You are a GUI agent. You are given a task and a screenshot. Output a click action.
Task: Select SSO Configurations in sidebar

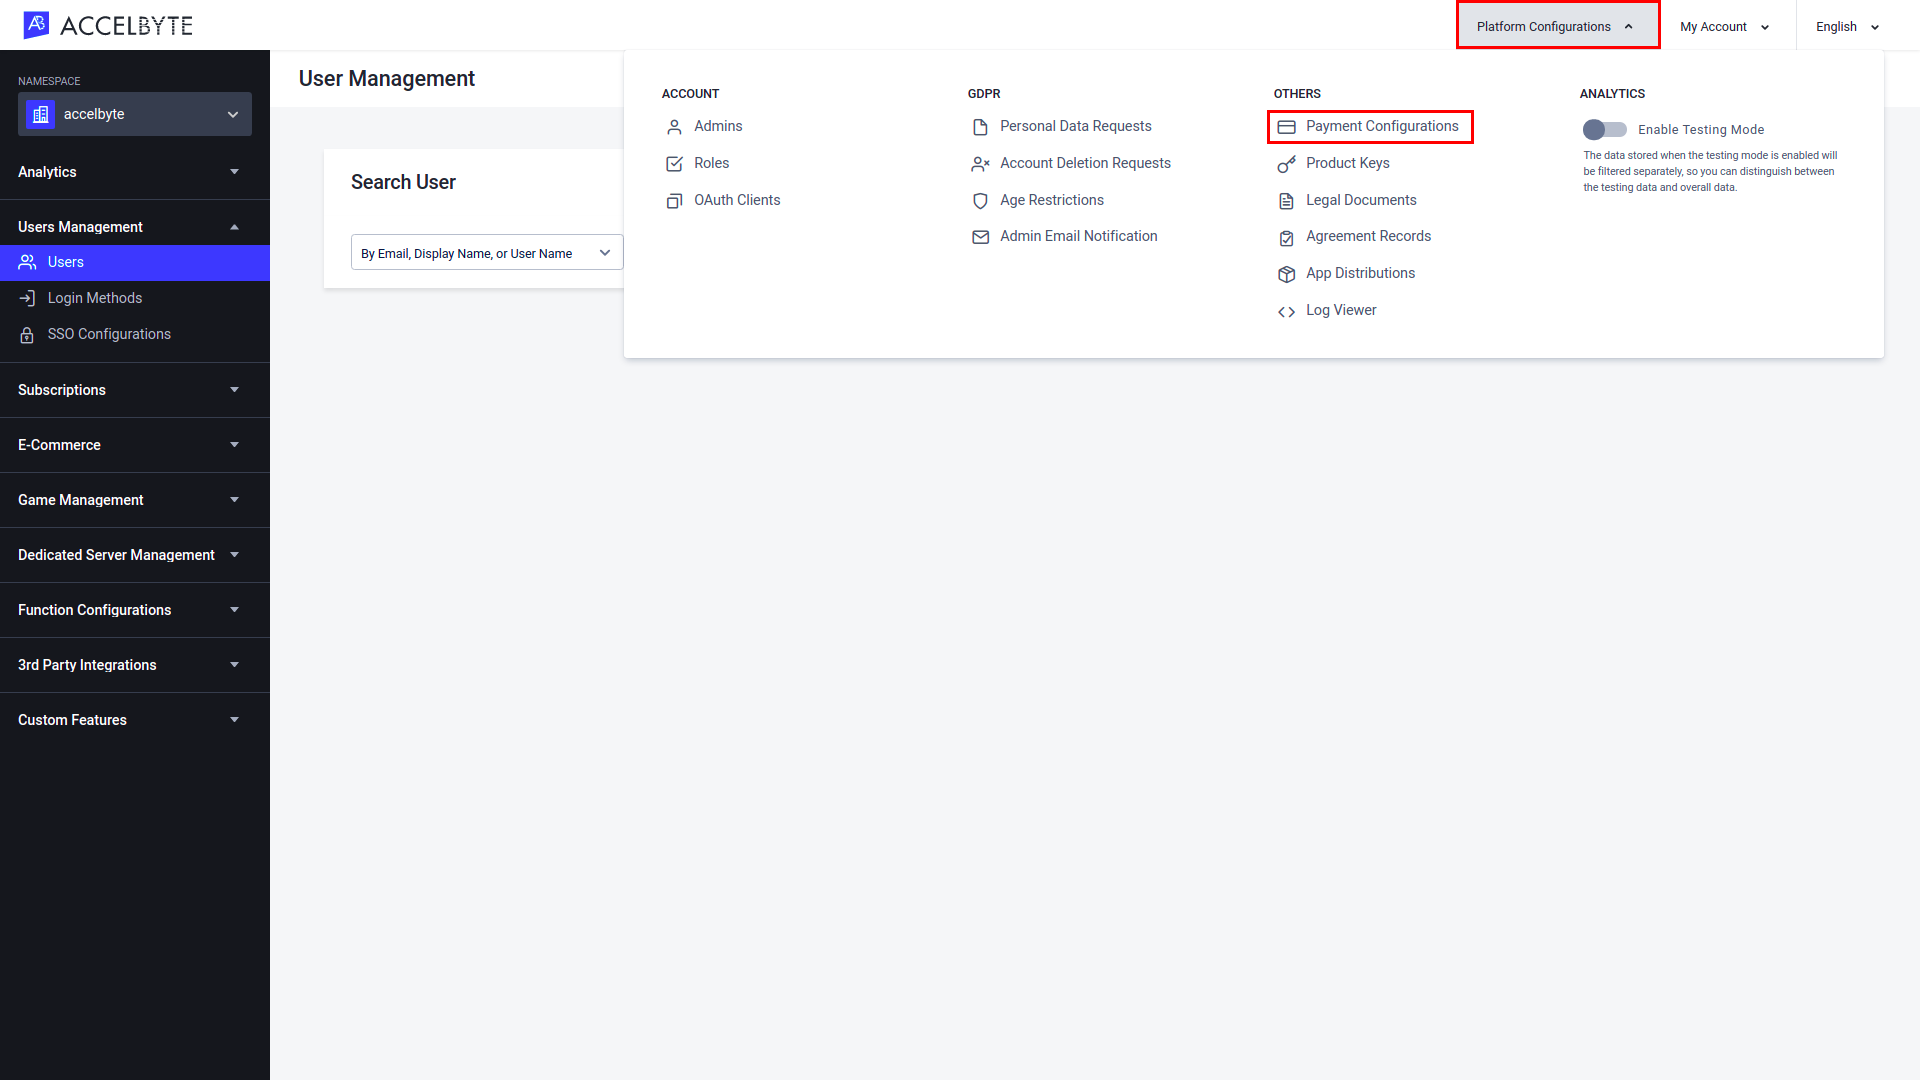click(108, 334)
